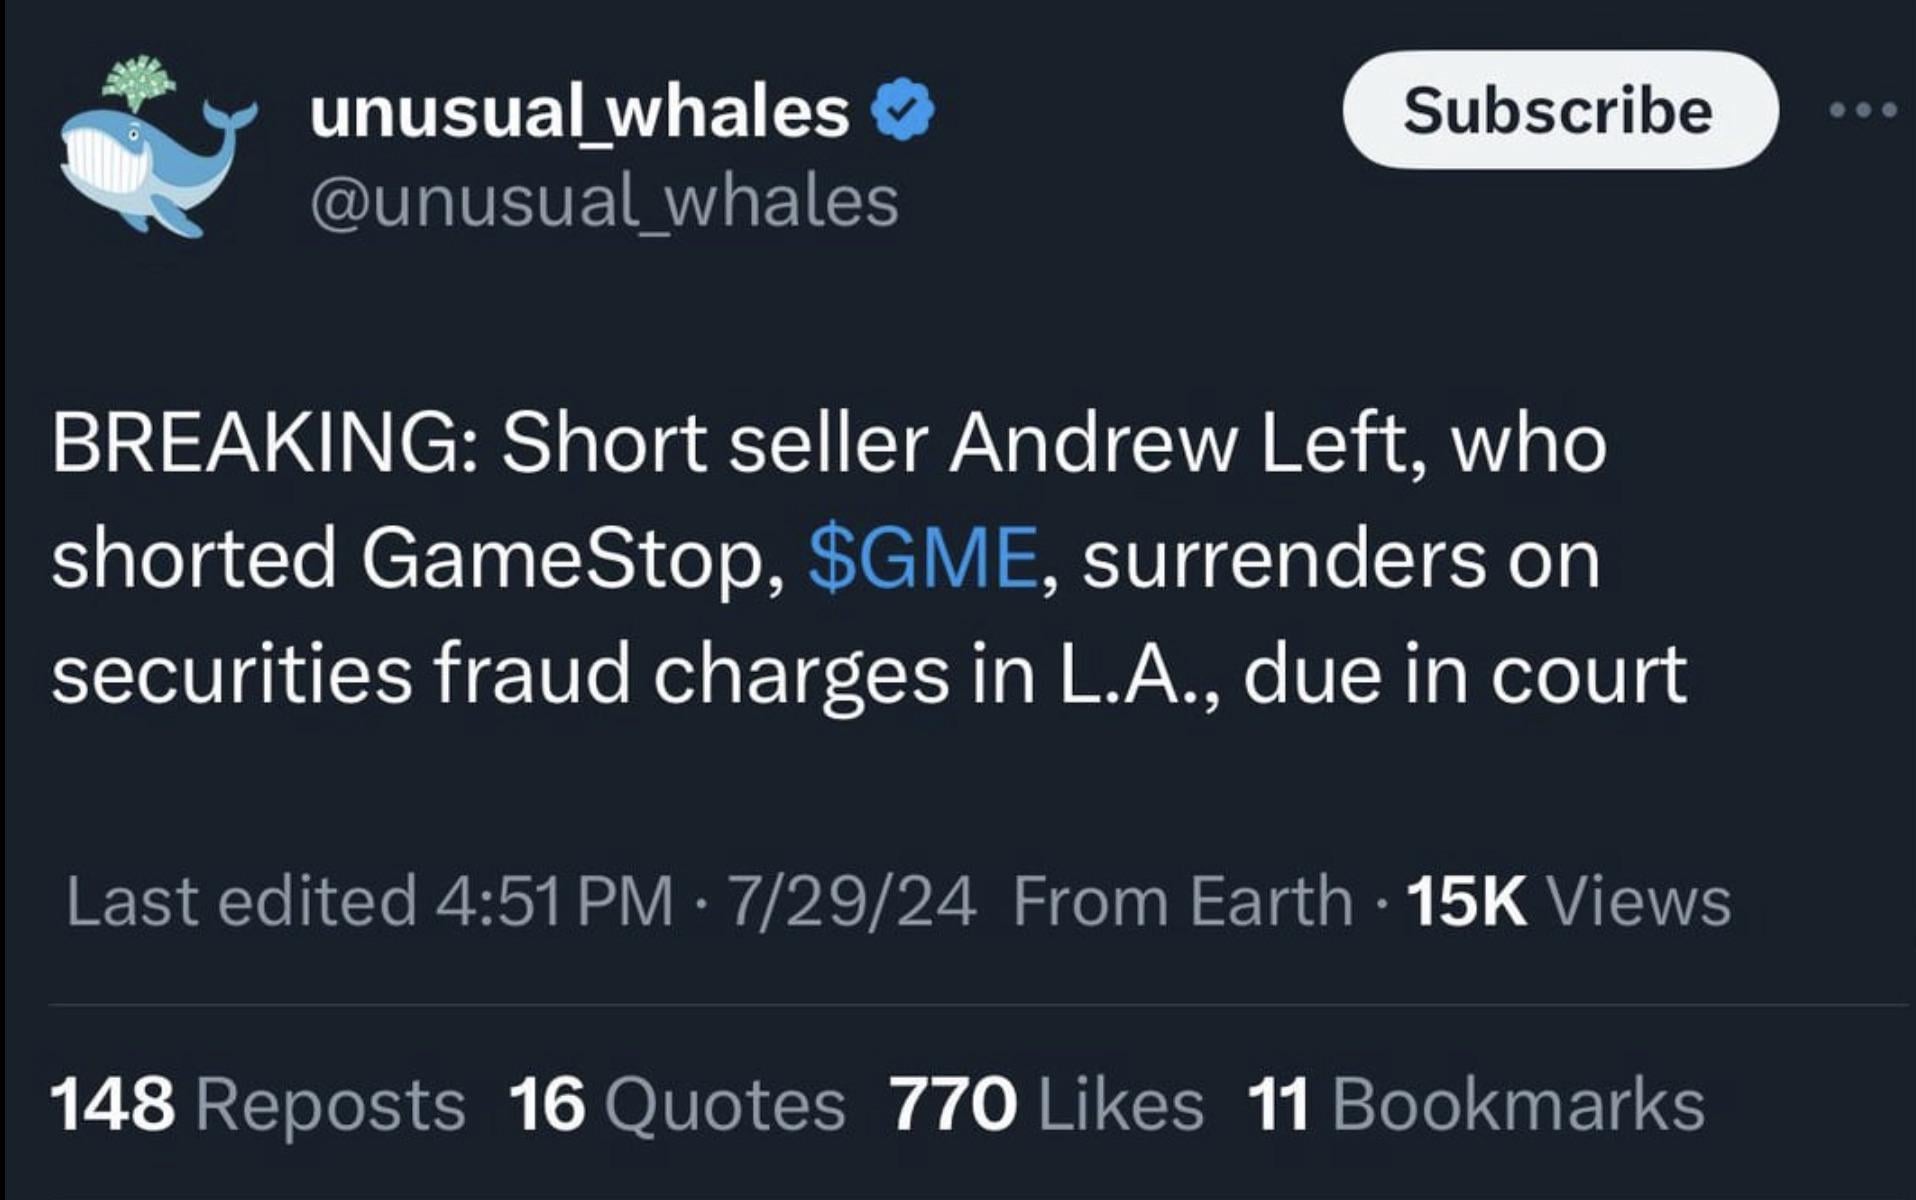
Task: Show the 148 Reposts list
Action: tap(258, 1104)
